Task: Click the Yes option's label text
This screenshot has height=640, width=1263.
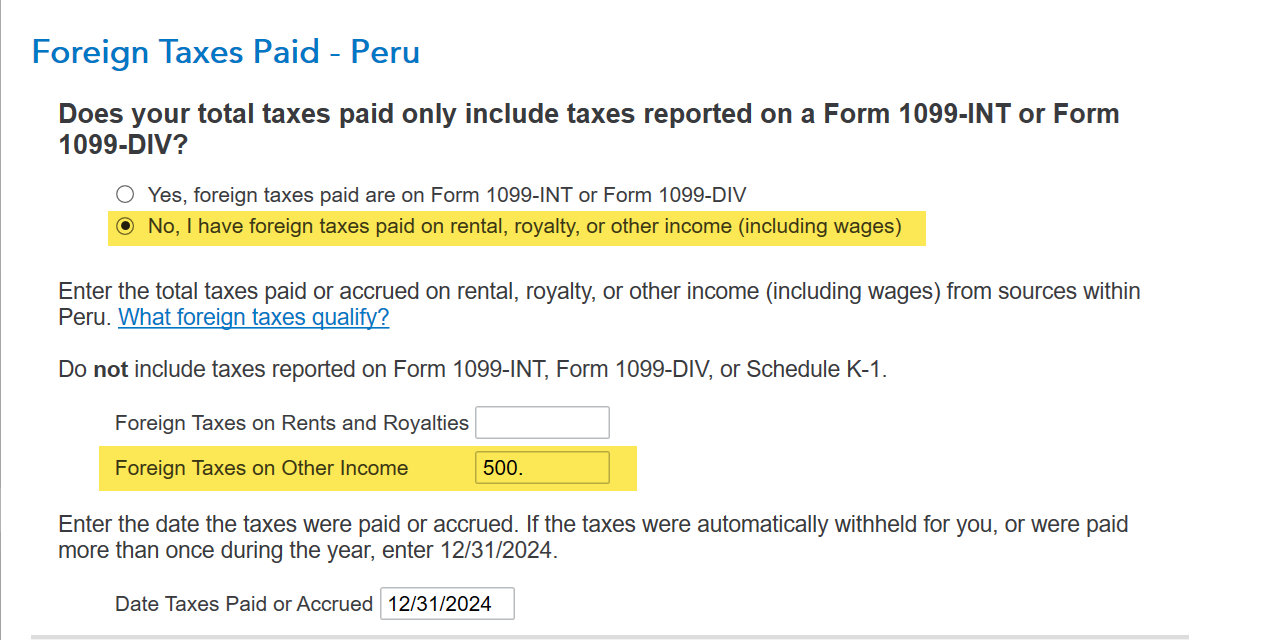Action: 447,194
